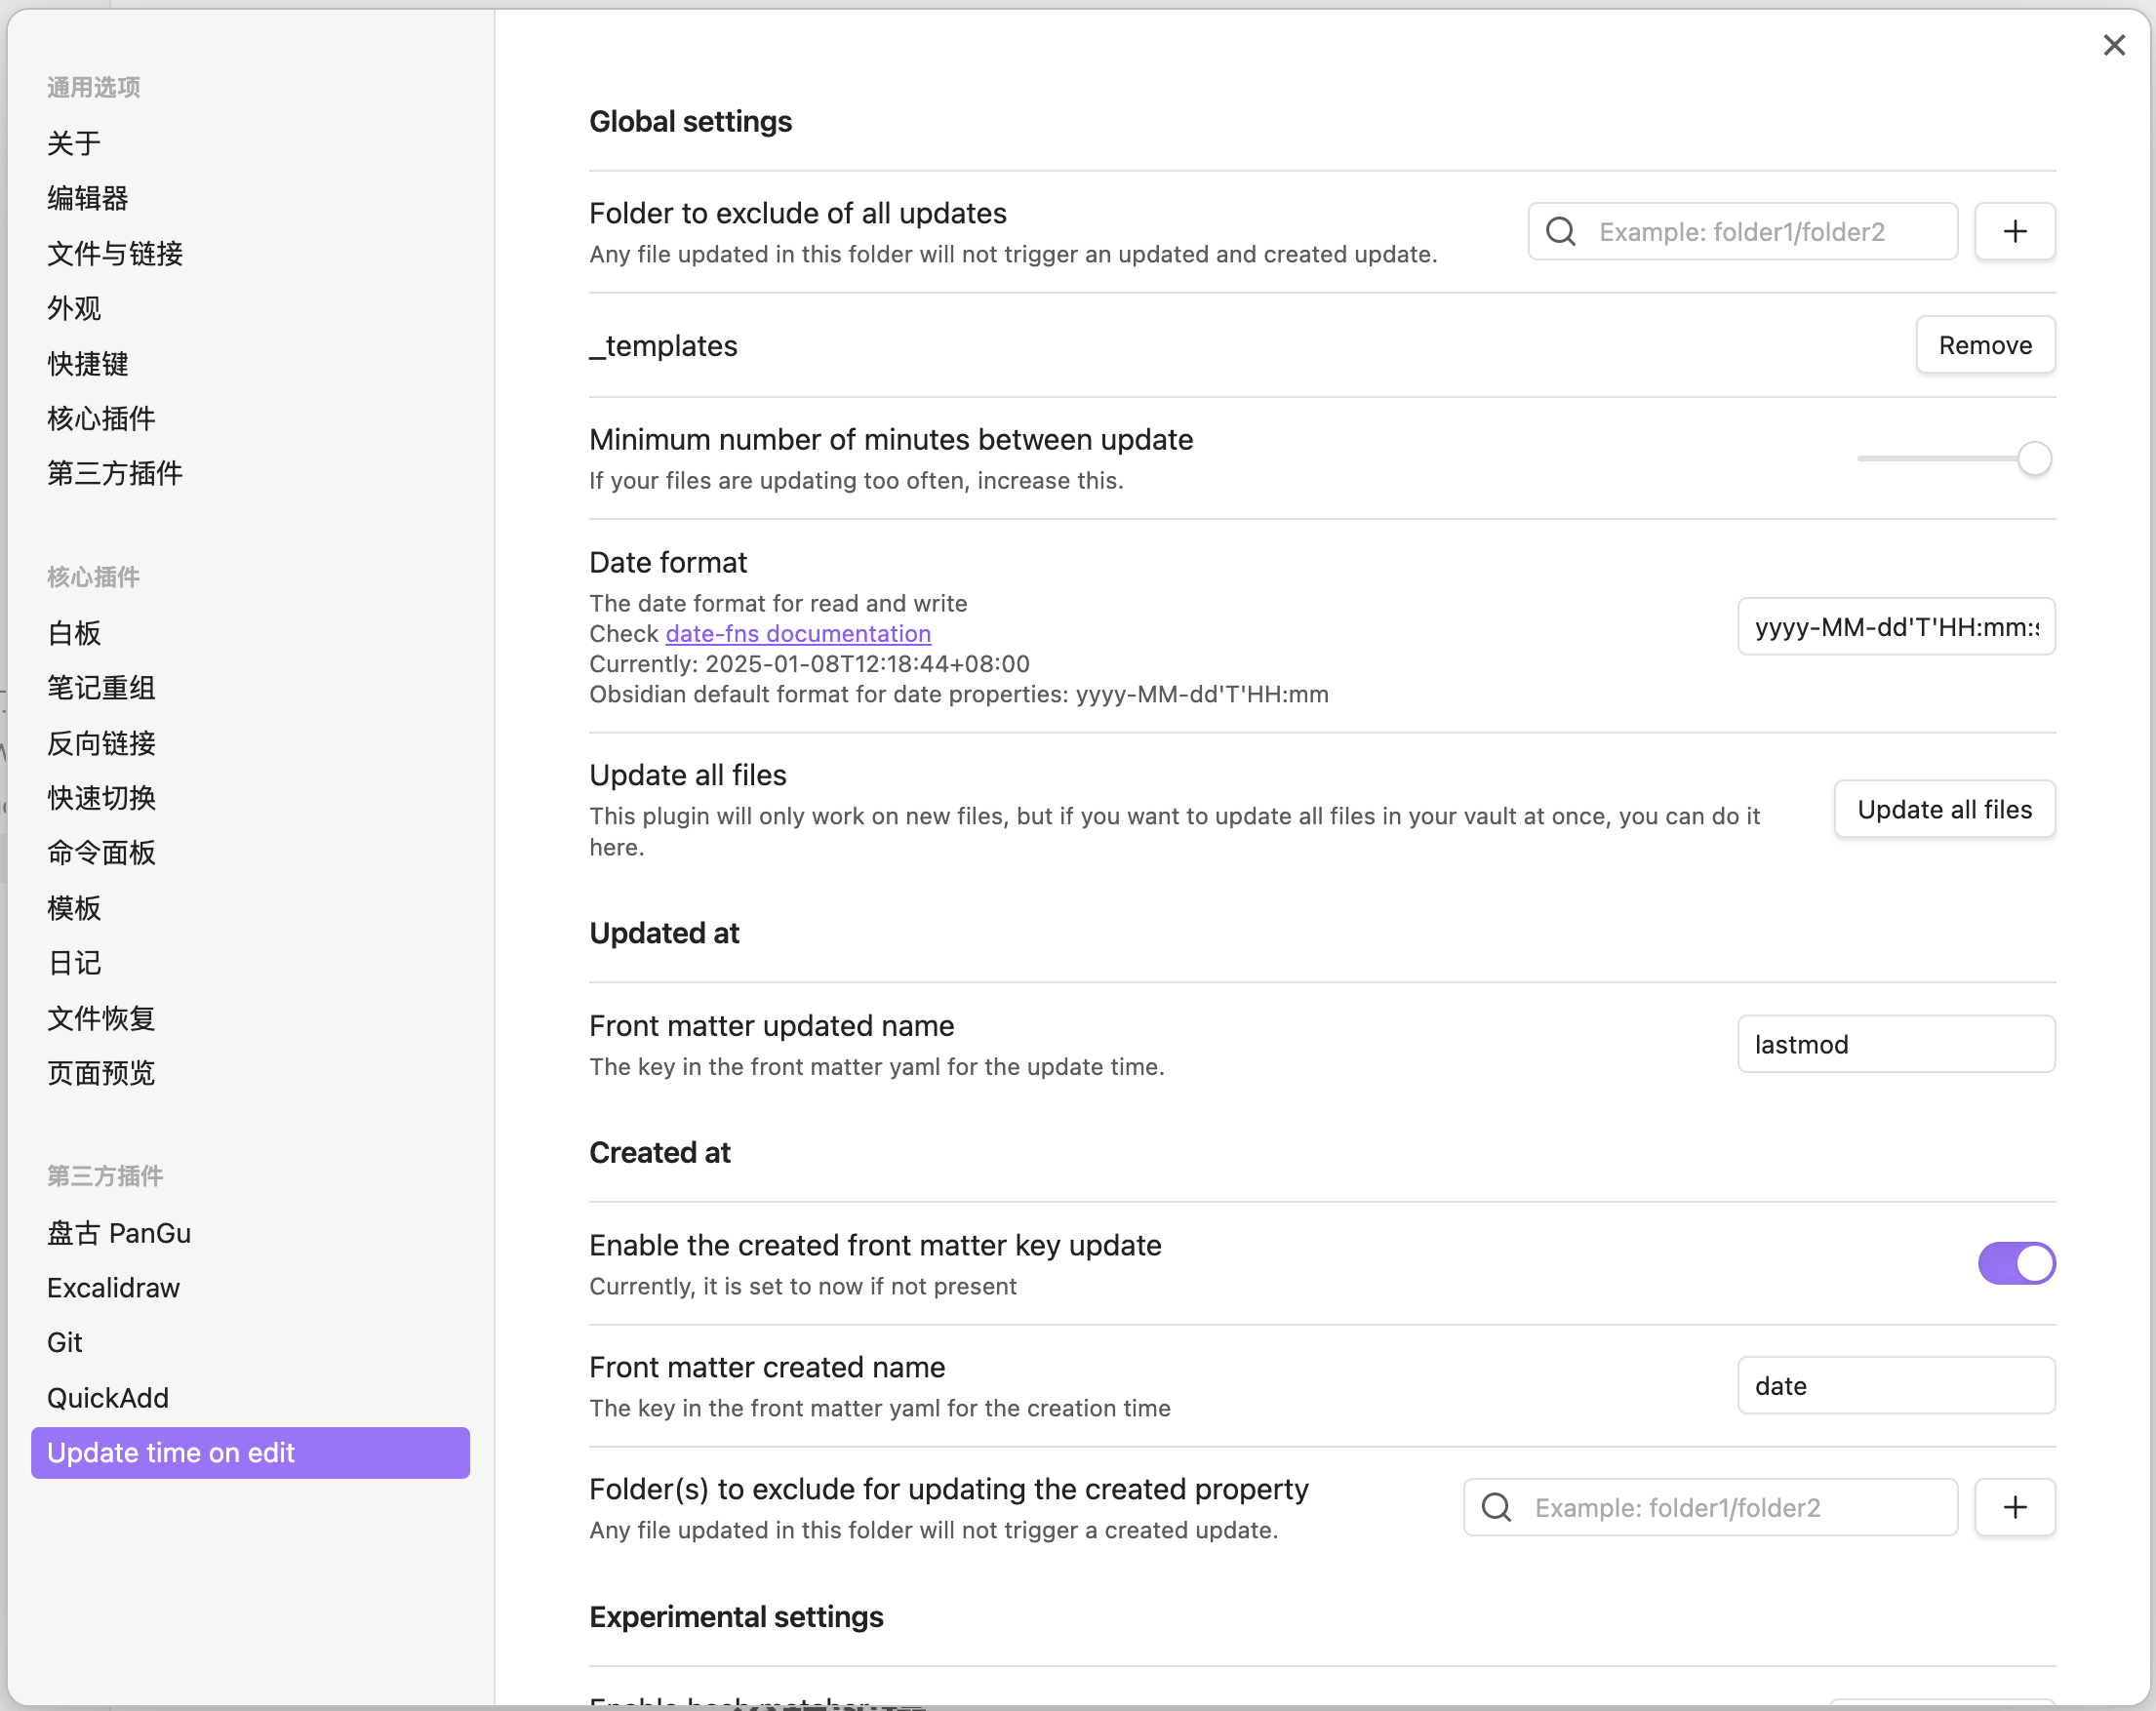Click the date format input field
The image size is (2156, 1711).
tap(1895, 627)
